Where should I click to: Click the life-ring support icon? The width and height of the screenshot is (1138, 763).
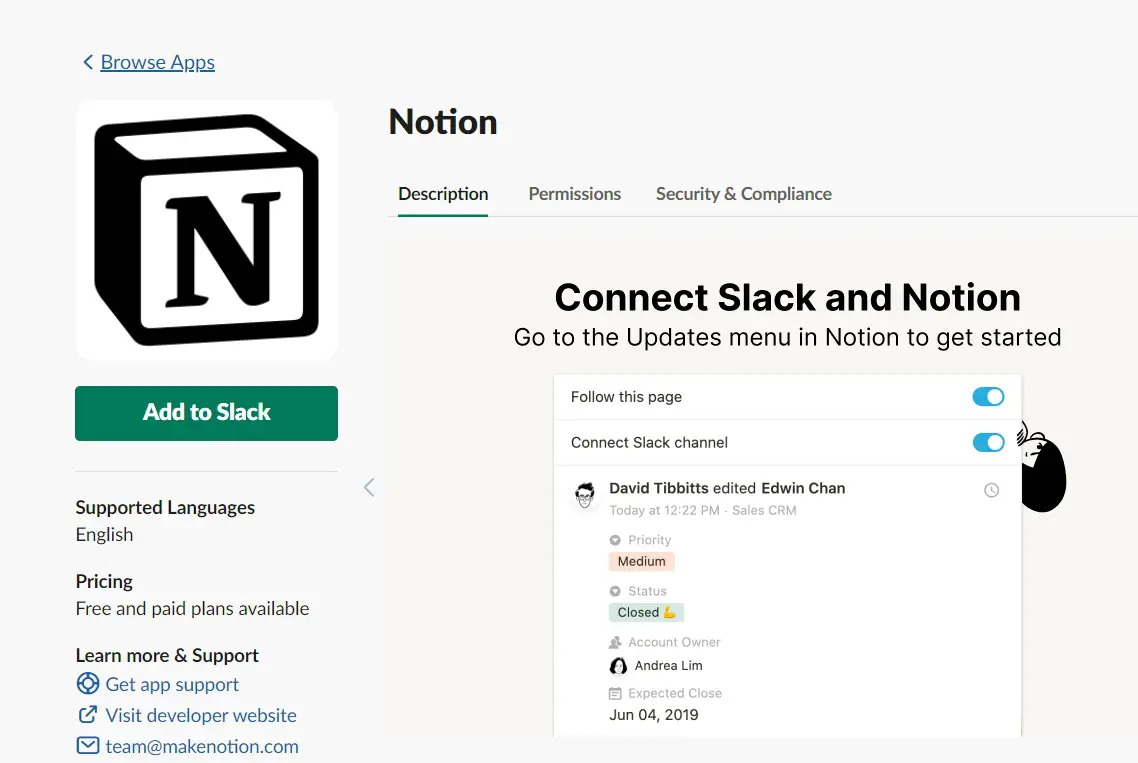tap(88, 684)
